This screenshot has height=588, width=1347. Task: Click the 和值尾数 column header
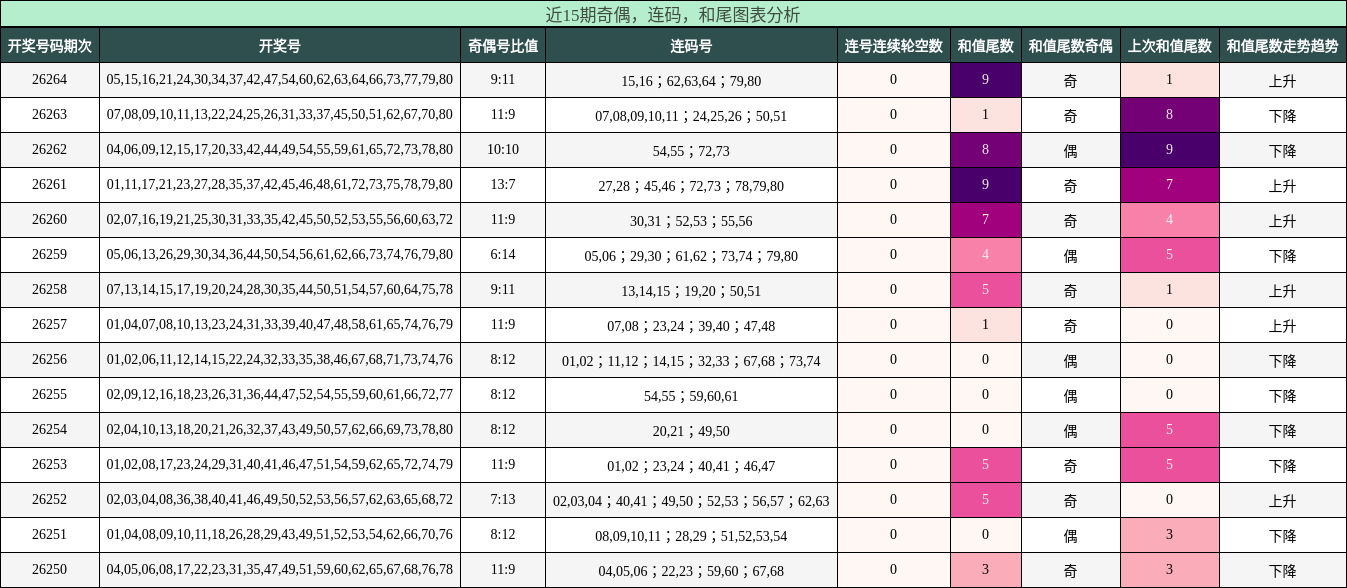(985, 46)
